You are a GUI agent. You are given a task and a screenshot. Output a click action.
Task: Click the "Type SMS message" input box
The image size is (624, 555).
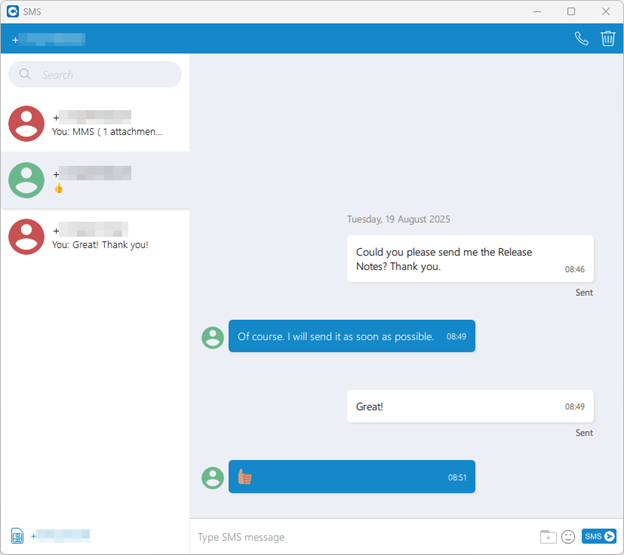coord(360,537)
